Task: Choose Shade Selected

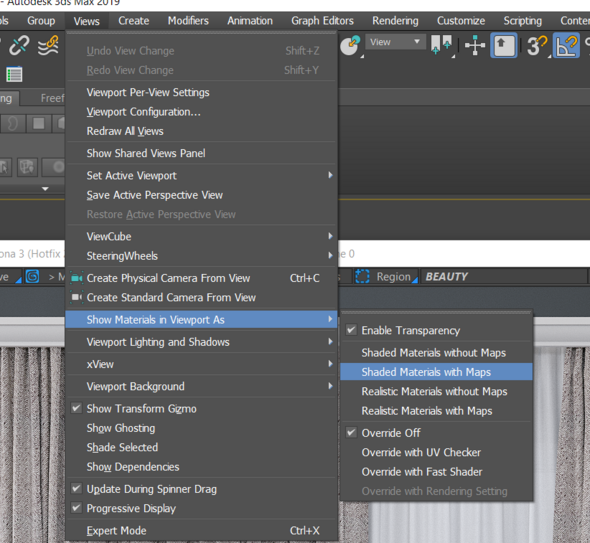Action: (201, 447)
